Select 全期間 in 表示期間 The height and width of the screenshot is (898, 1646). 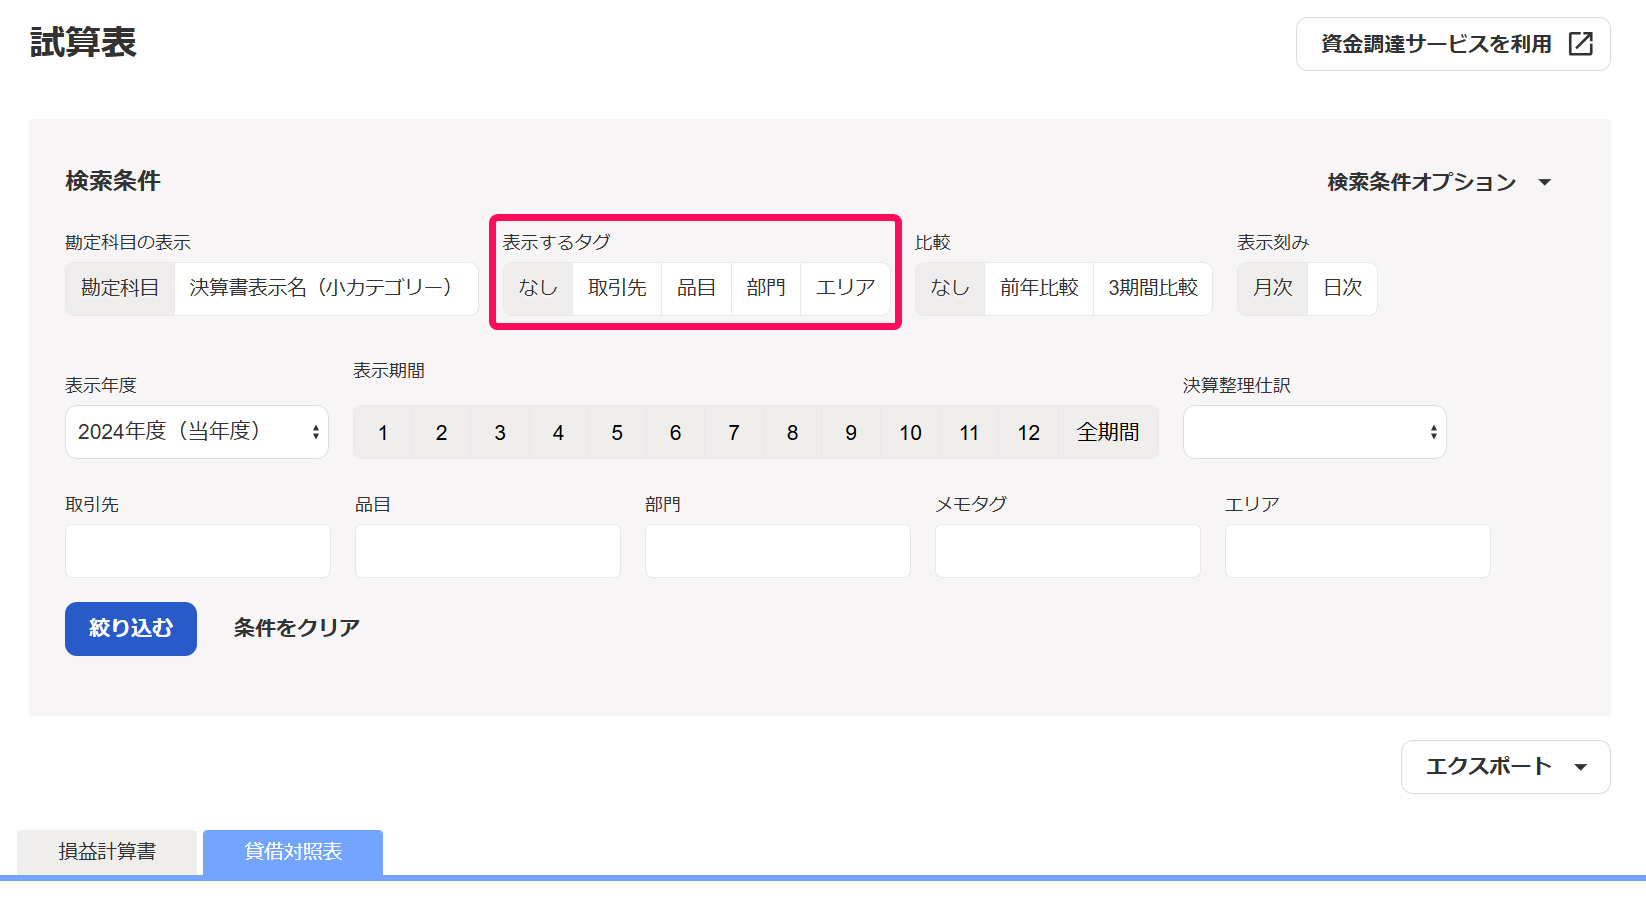pos(1108,432)
